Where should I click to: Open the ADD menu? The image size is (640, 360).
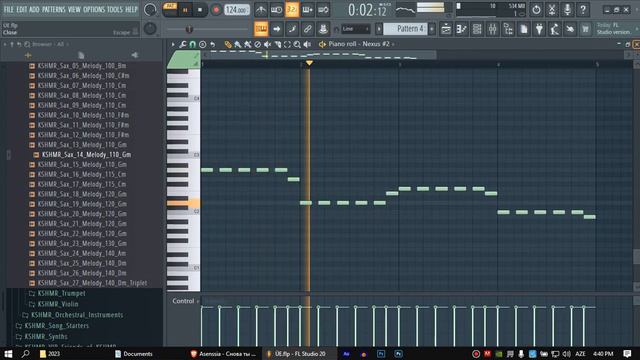point(34,9)
